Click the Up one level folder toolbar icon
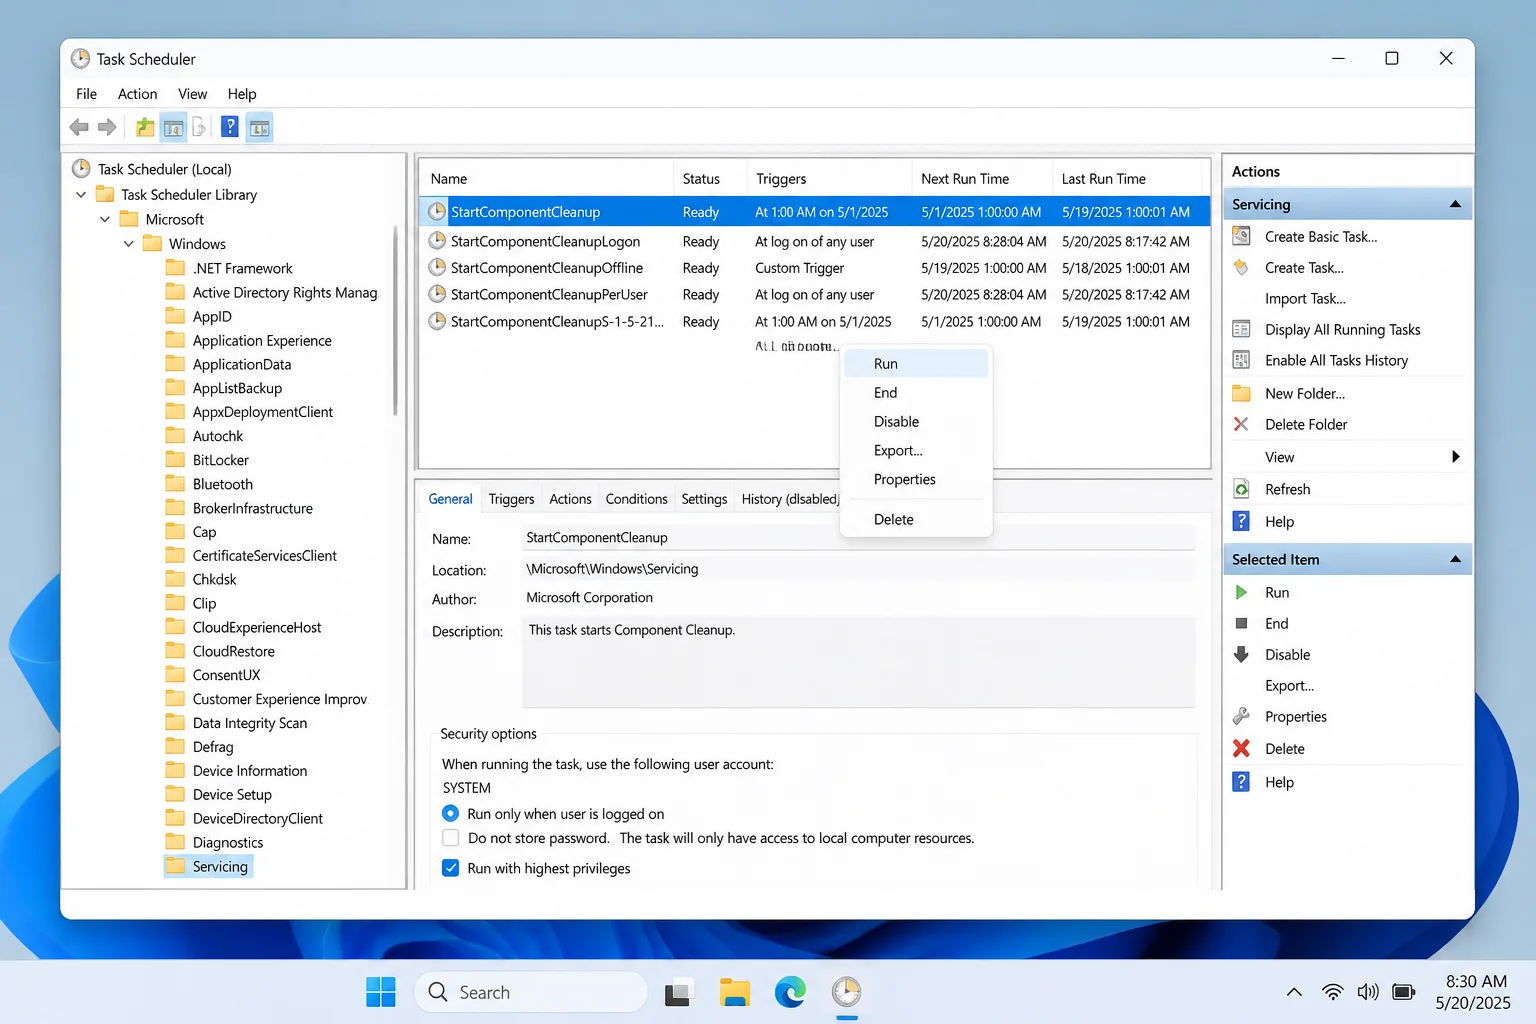1536x1024 pixels. point(145,127)
